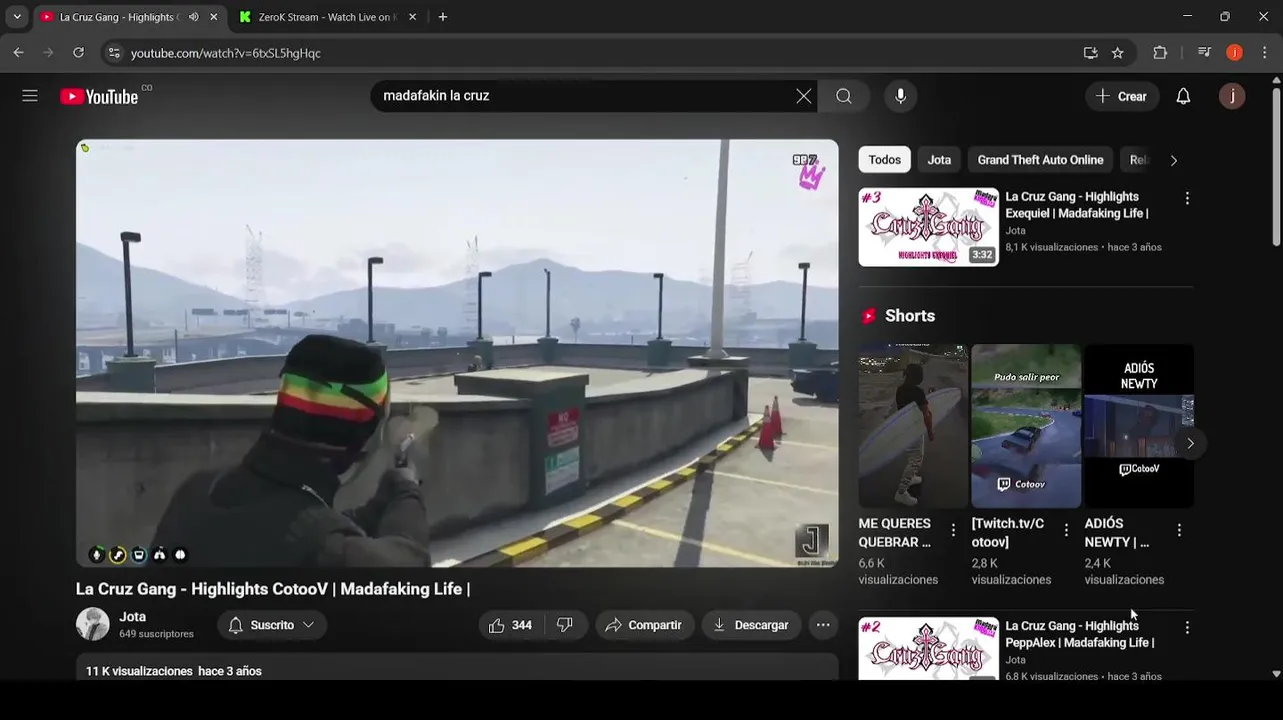Viewport: 1283px width, 720px height.
Task: Open Pudo salir peor short thumbnail
Action: [x=1026, y=426]
